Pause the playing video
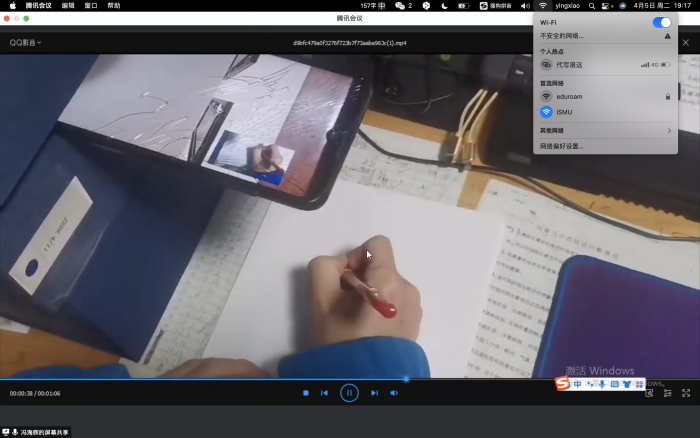The height and width of the screenshot is (438, 700). [349, 393]
